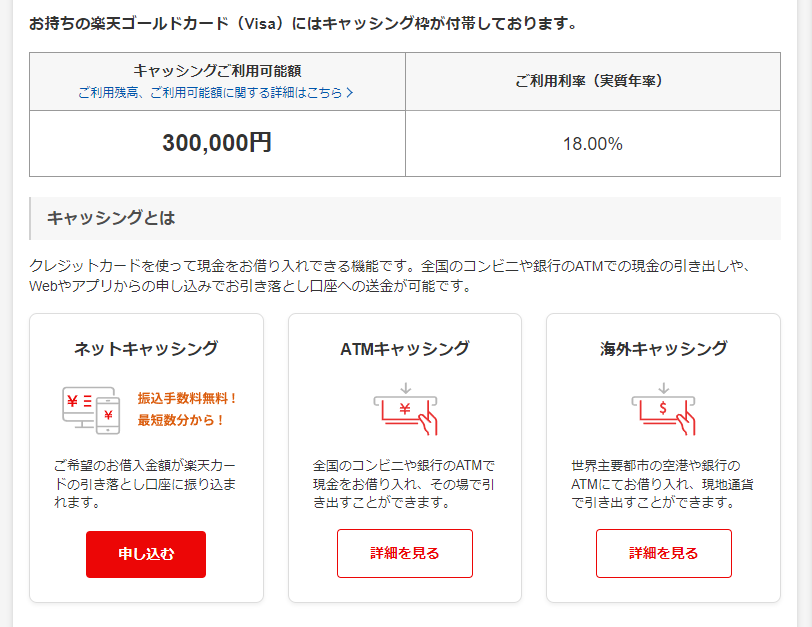Click the 300,000円 available amount
The image size is (812, 627).
click(217, 143)
